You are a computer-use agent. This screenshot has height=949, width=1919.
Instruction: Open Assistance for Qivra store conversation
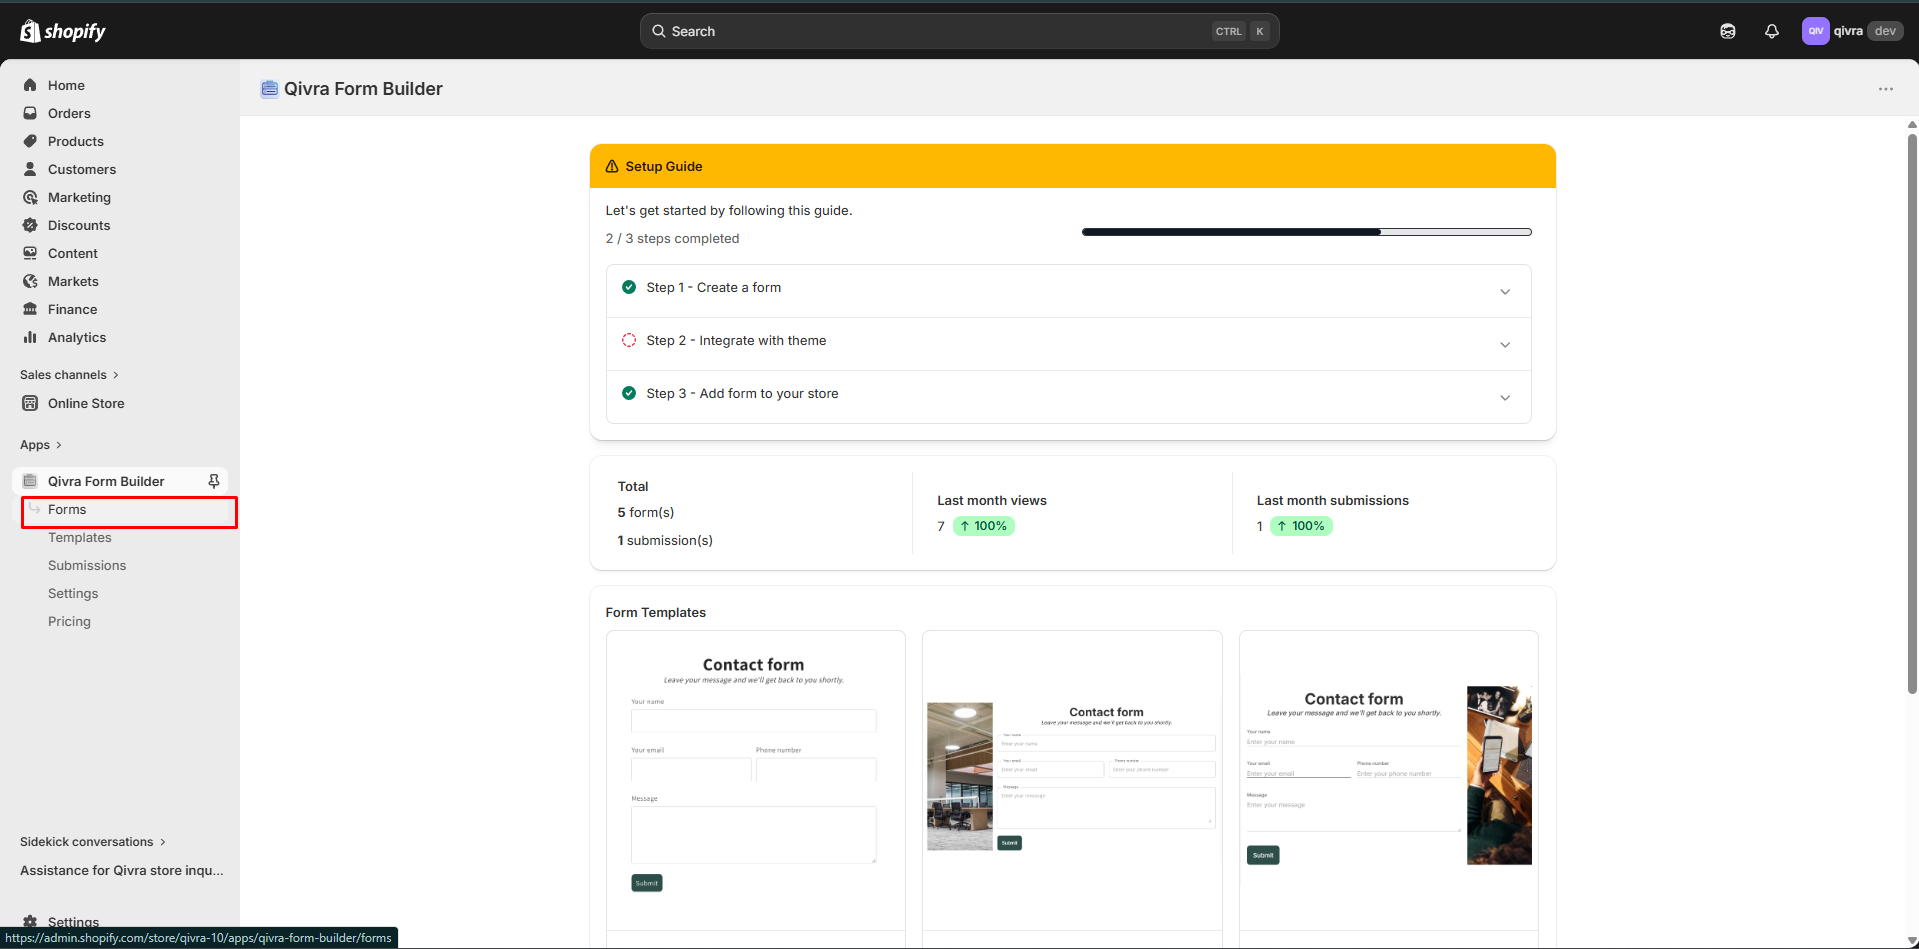point(122,870)
